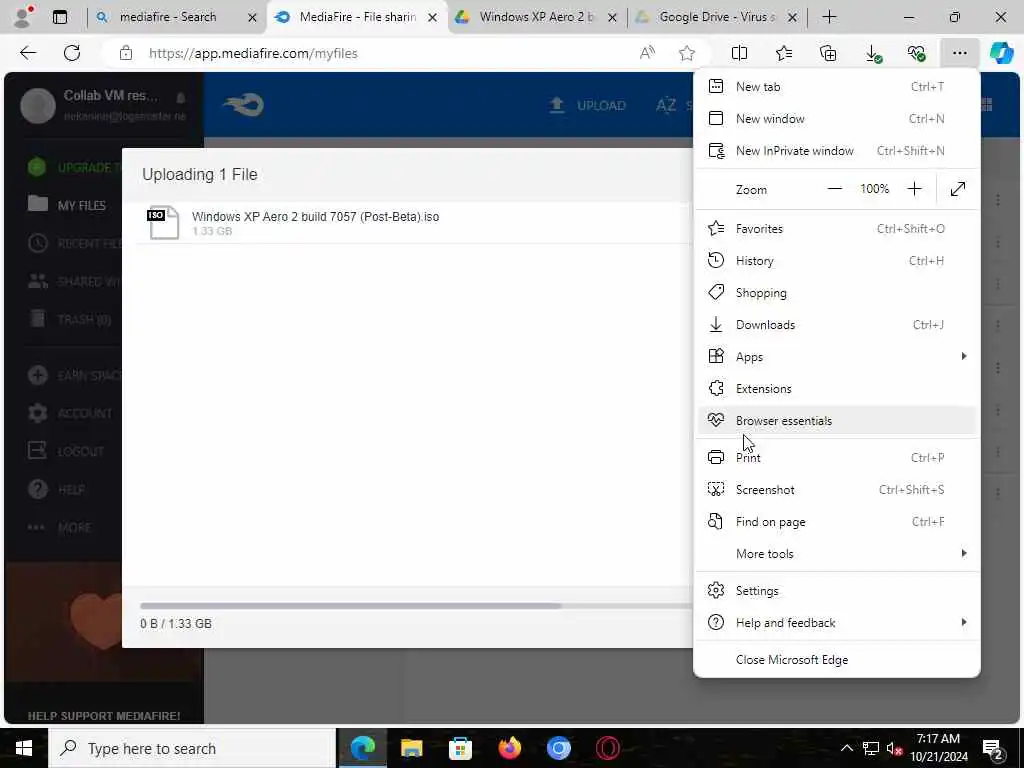
Task: Switch to the mediafire - Search tab
Action: 168,17
